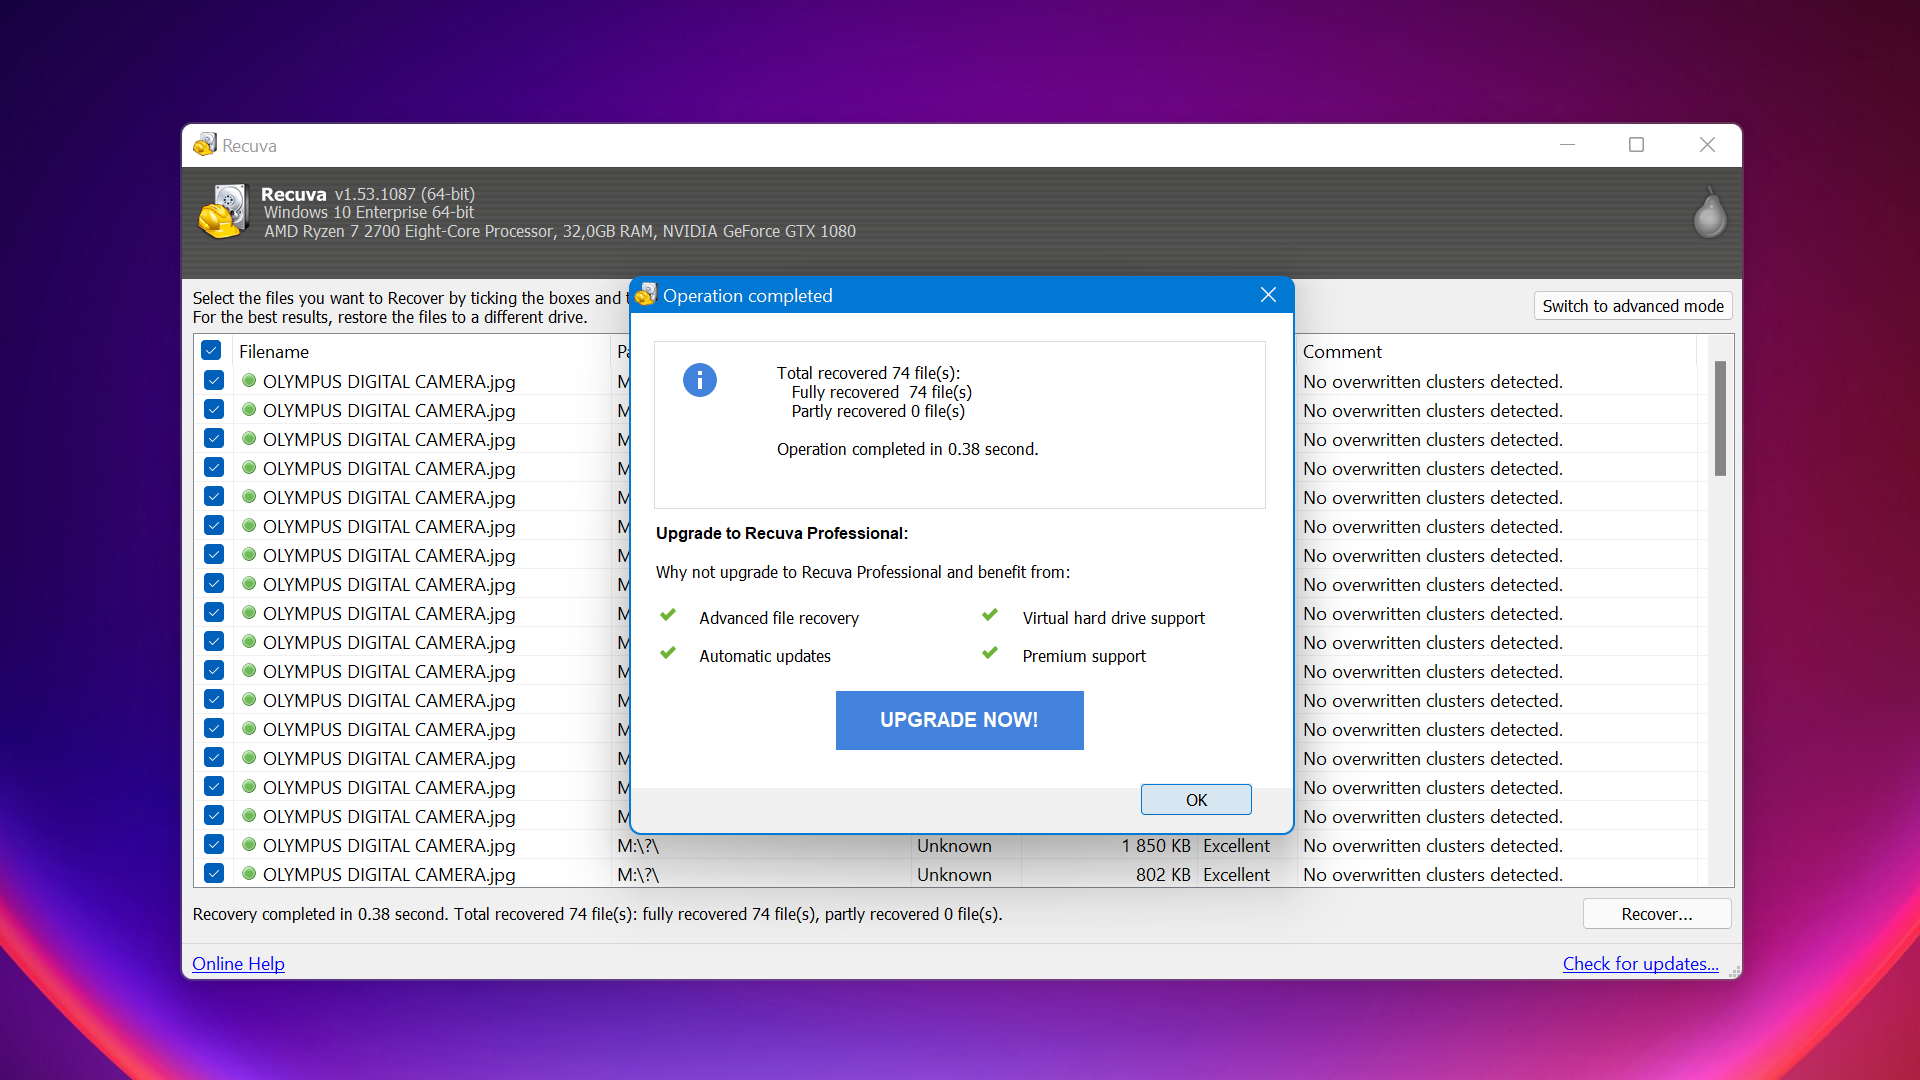The width and height of the screenshot is (1920, 1080).
Task: Click the Fully recovered 74 file(s) line
Action: [x=881, y=392]
